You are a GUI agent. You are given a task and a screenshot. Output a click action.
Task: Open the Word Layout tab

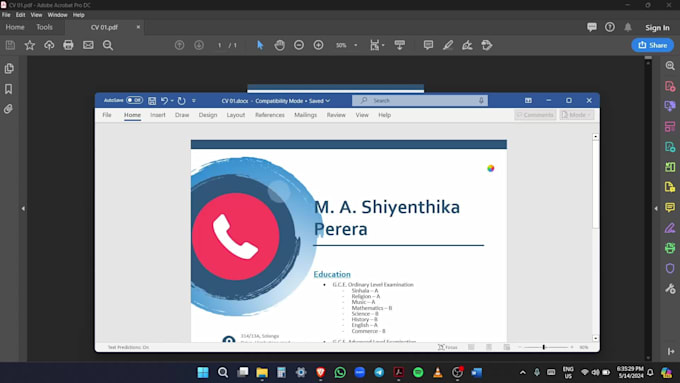click(x=236, y=115)
